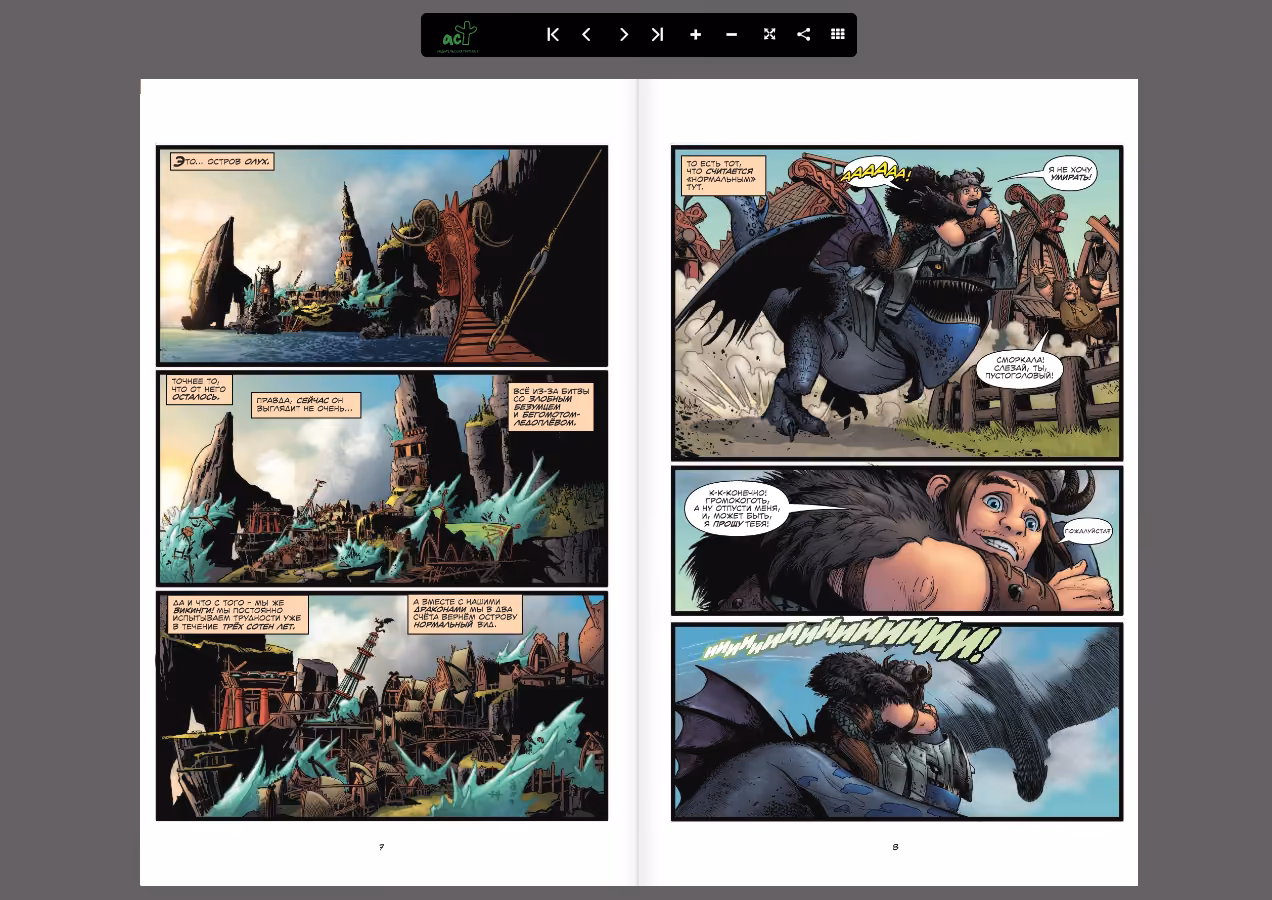The image size is (1272, 900).
Task: Go to the first page
Action: 553,34
